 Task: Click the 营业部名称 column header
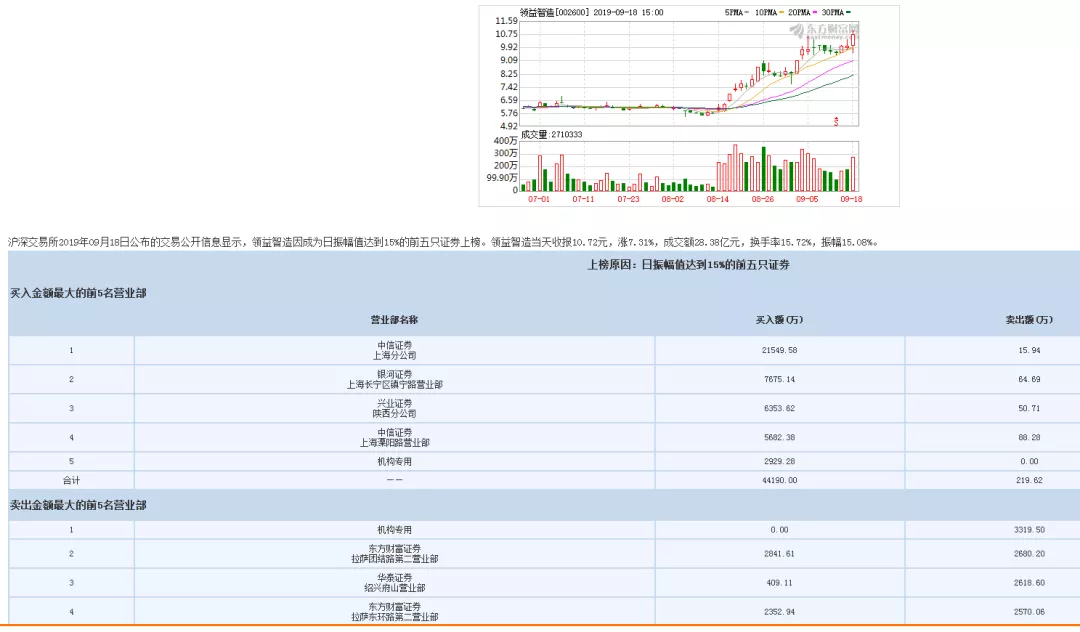coord(394,320)
